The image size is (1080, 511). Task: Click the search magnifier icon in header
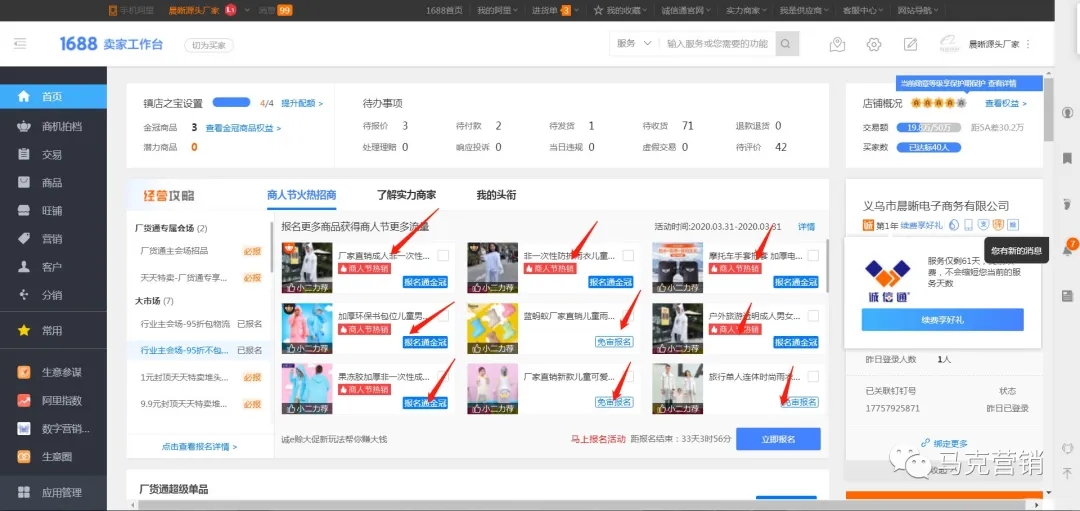coord(788,44)
